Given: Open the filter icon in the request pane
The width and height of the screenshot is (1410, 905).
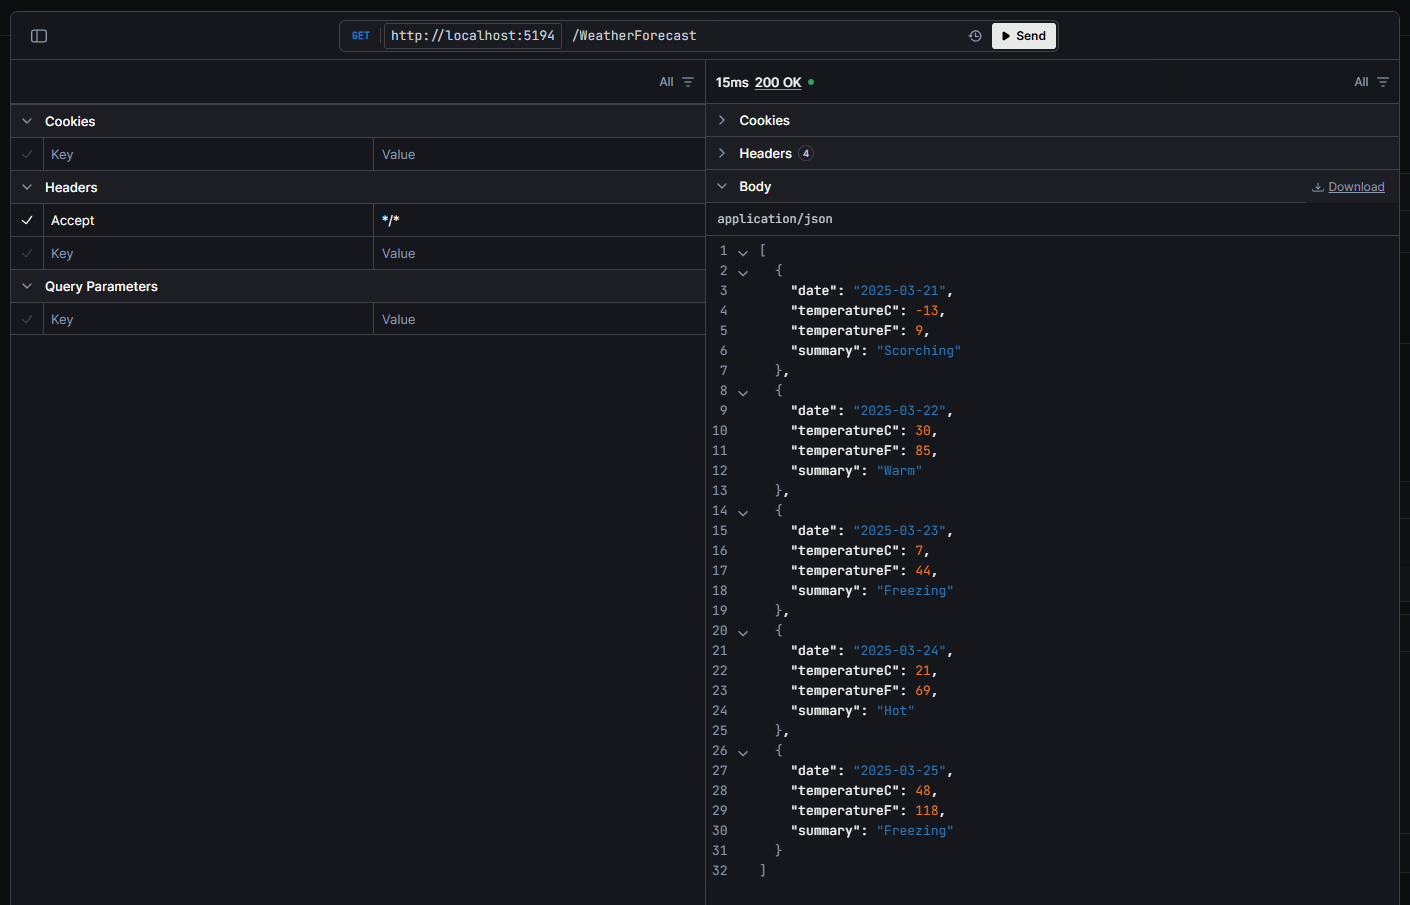Looking at the screenshot, I should (x=690, y=82).
